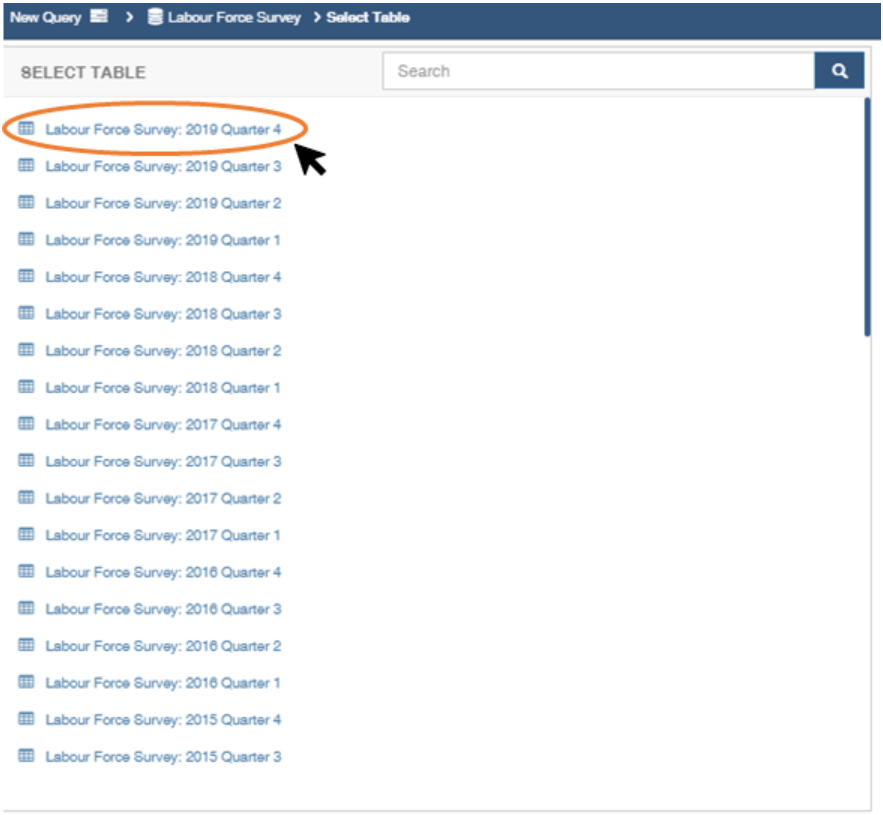Click table icon beside 2015 Quarter 4
This screenshot has width=883, height=815.
click(x=26, y=719)
